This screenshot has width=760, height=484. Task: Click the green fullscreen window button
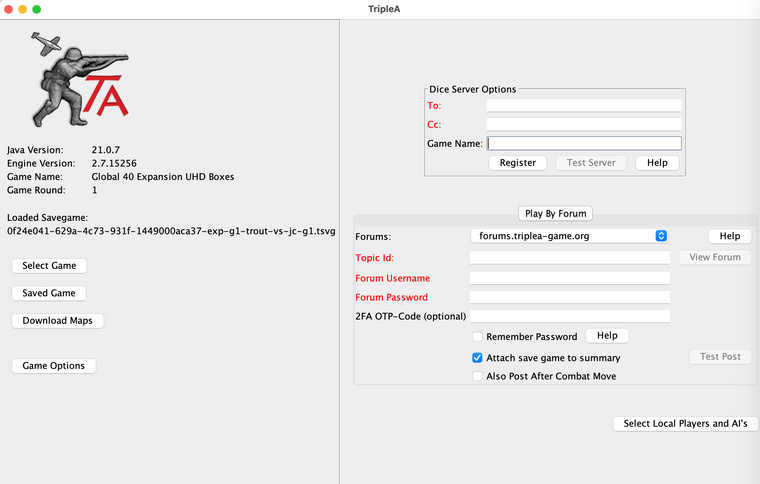click(36, 9)
